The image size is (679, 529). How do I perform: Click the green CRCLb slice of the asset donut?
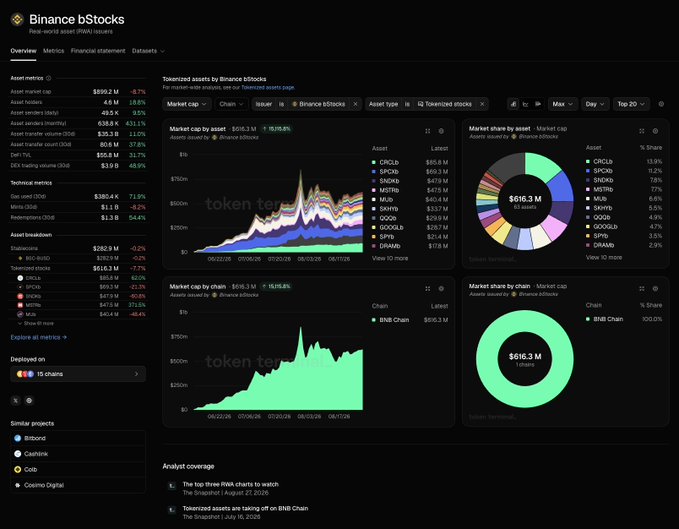[x=542, y=167]
